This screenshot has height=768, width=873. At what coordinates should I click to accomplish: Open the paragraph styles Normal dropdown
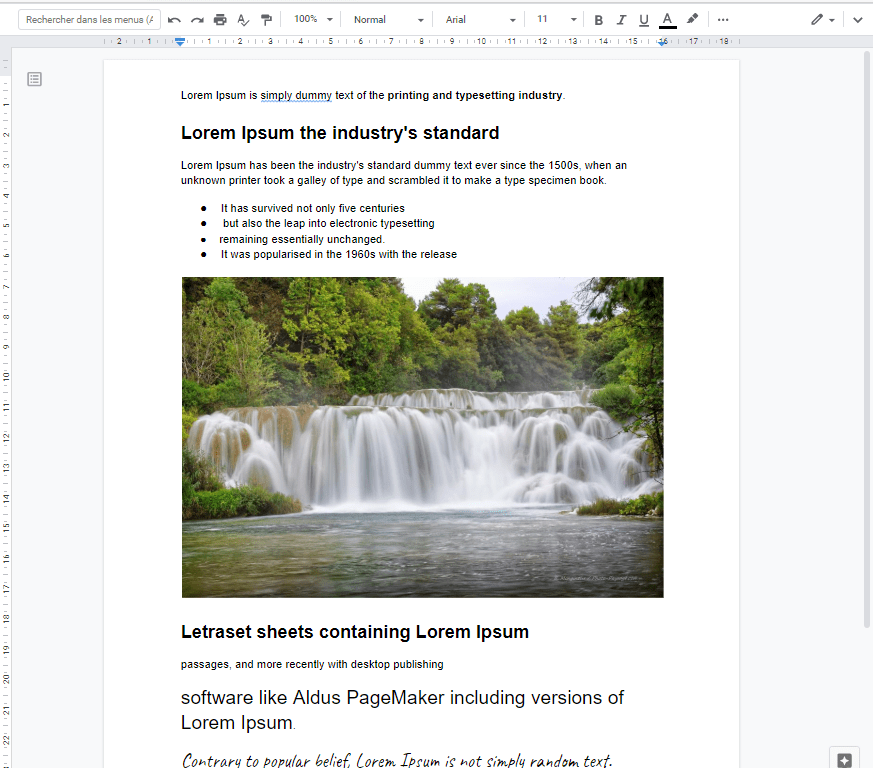pyautogui.click(x=387, y=18)
